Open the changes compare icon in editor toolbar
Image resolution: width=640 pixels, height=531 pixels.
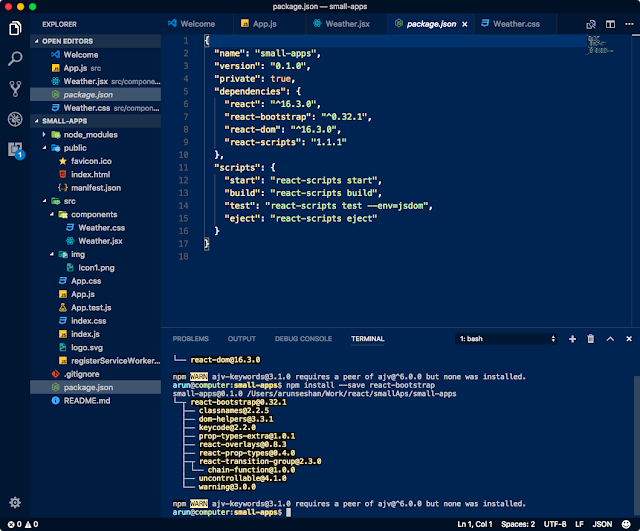click(591, 24)
